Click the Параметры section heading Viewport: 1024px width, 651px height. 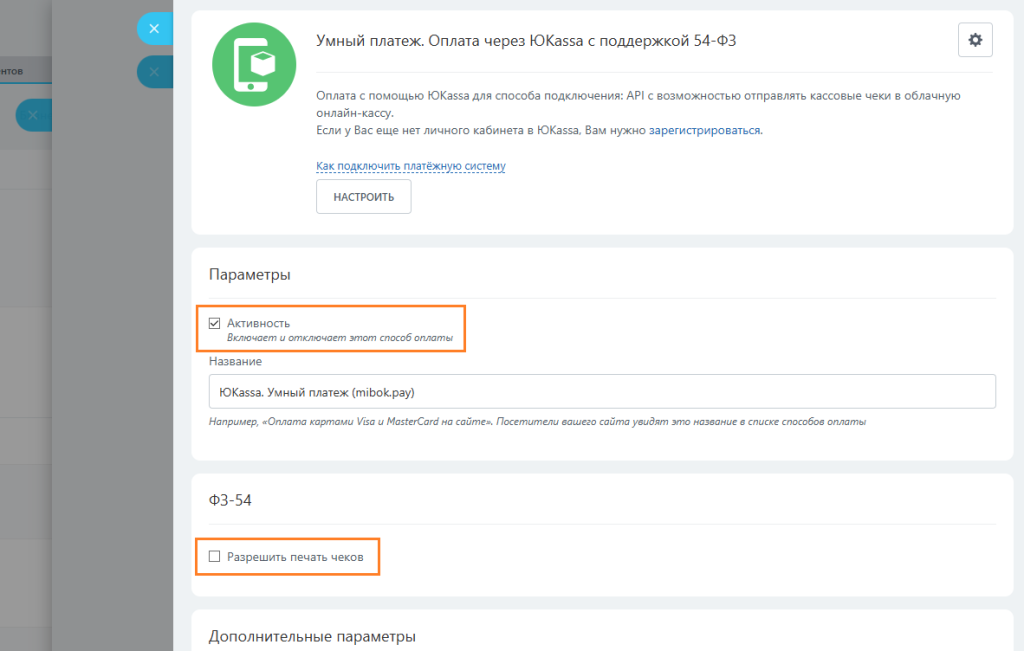pyautogui.click(x=249, y=274)
